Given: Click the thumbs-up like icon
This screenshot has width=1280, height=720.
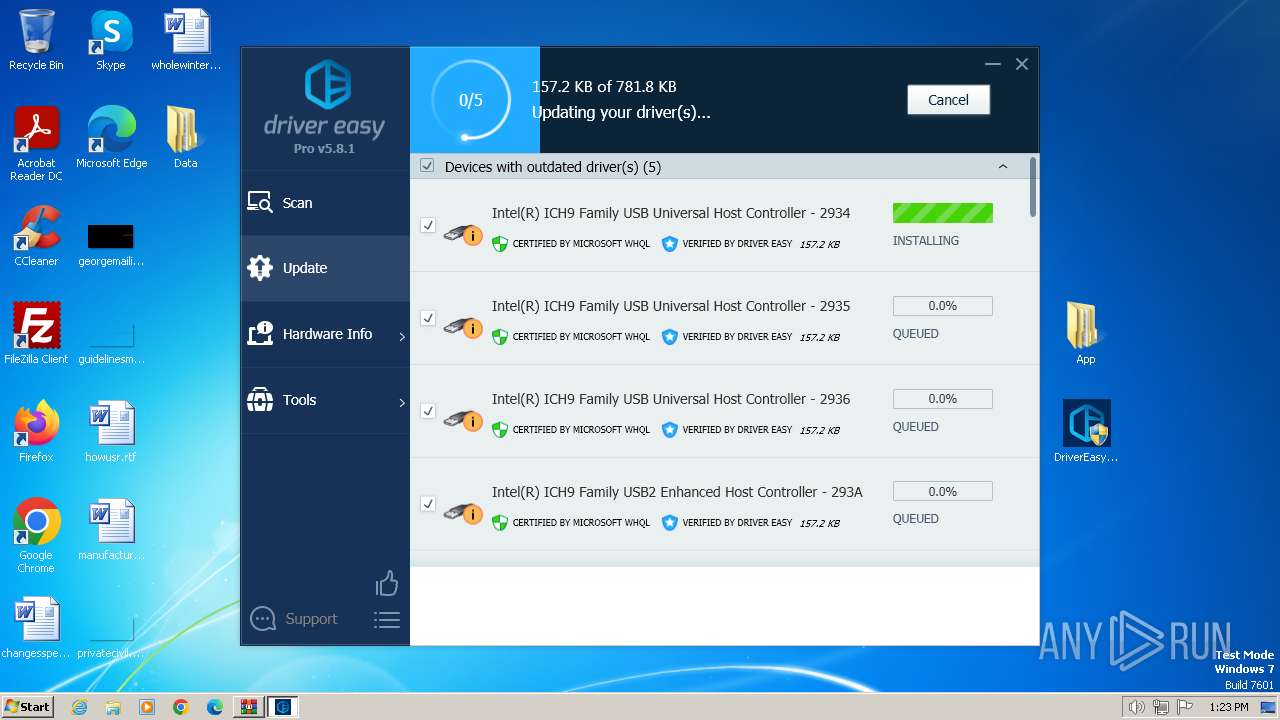Looking at the screenshot, I should tap(387, 584).
